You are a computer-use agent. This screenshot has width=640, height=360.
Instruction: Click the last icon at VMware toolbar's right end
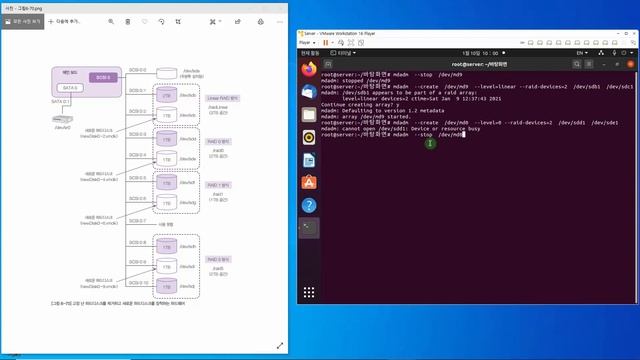coord(633,42)
